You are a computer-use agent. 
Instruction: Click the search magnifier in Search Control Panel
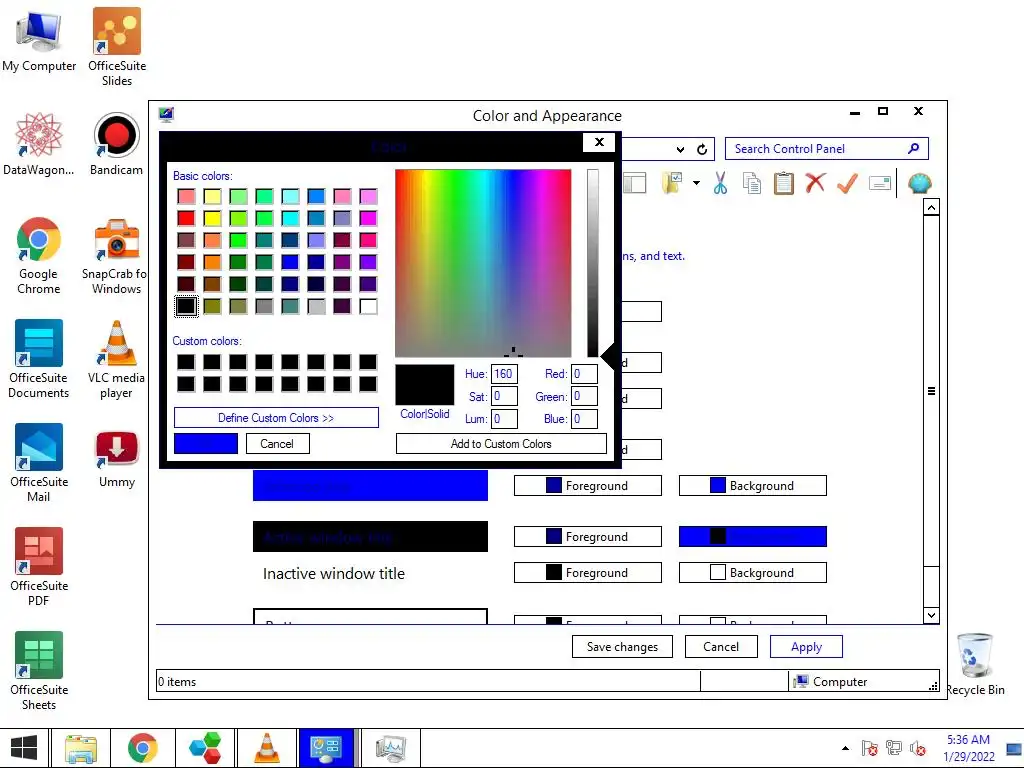[914, 148]
